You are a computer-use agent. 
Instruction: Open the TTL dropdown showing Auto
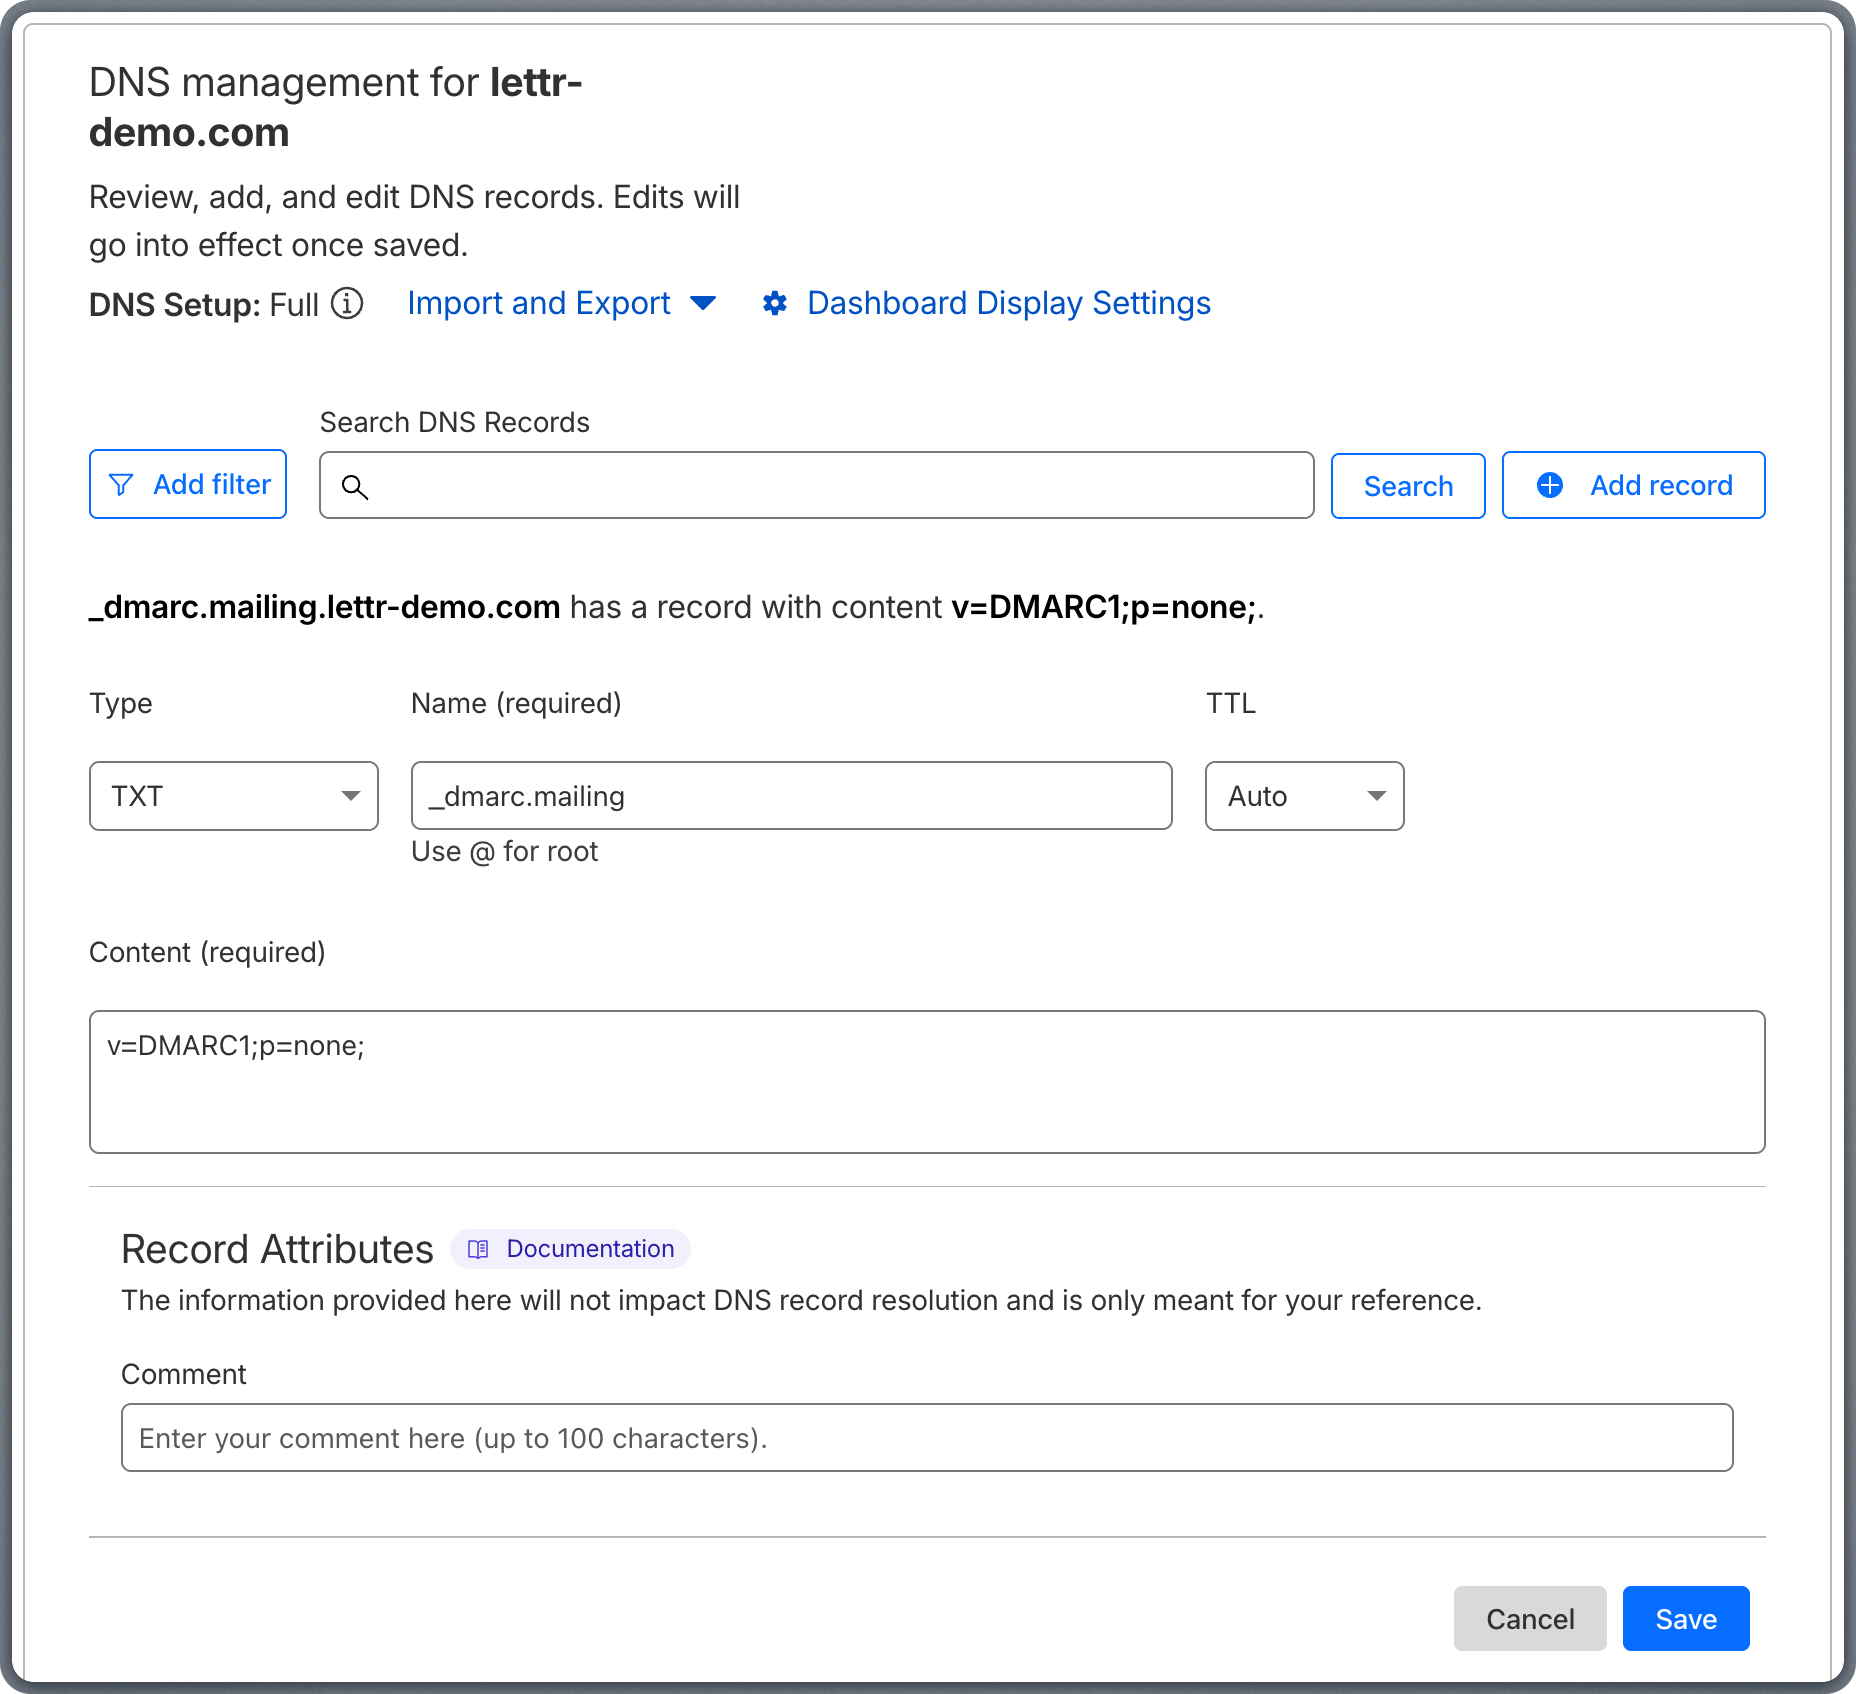pos(1304,796)
